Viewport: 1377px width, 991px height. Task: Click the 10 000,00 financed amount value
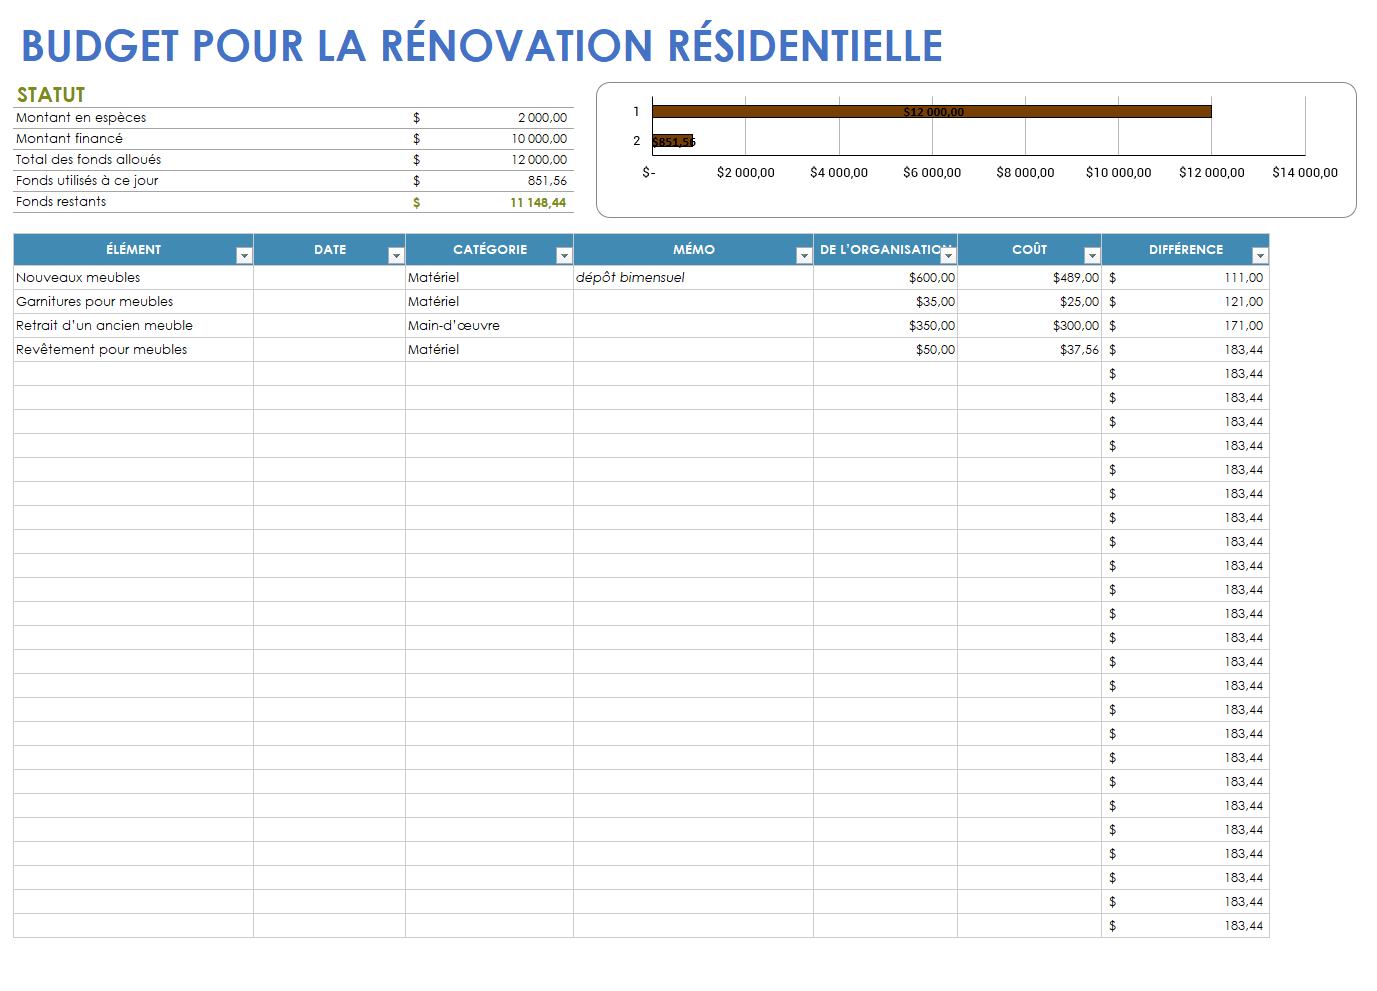(539, 139)
